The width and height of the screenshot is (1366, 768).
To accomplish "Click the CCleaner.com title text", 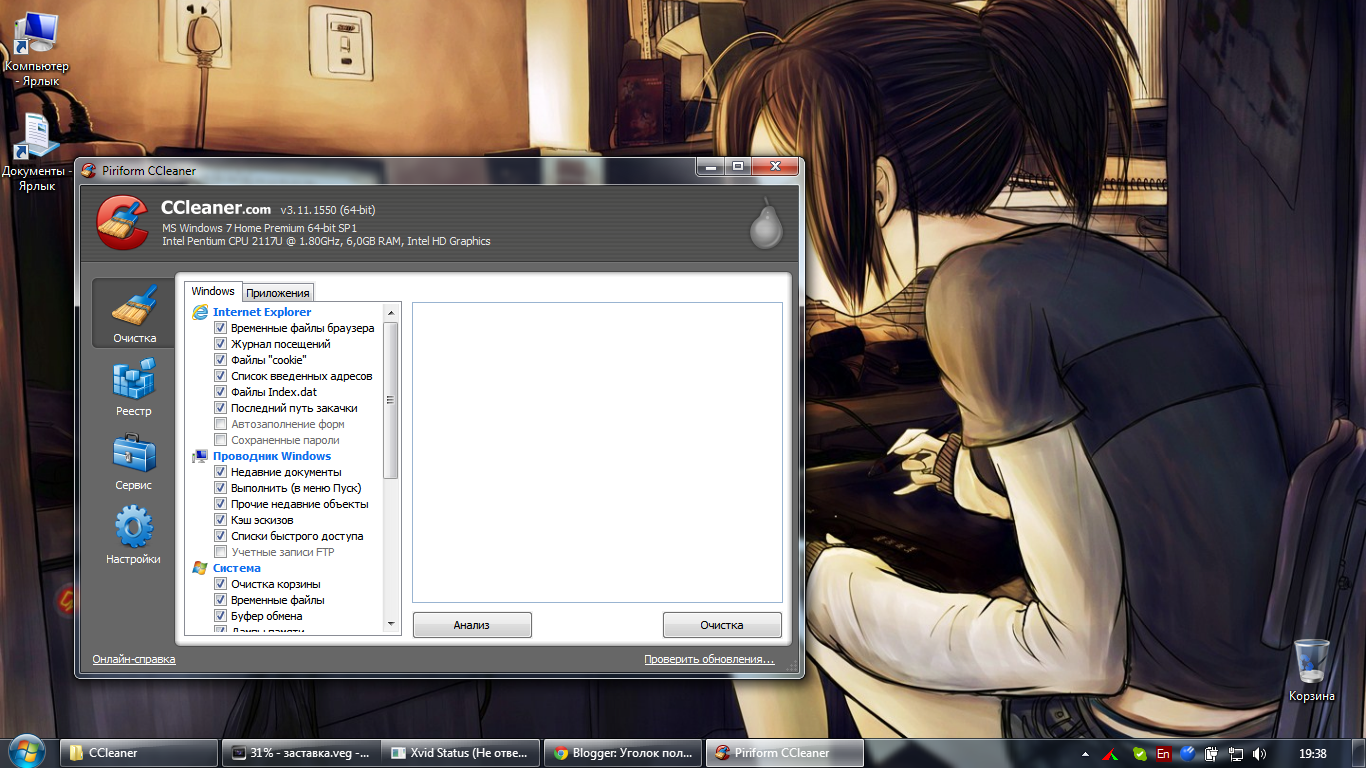I will (x=216, y=208).
